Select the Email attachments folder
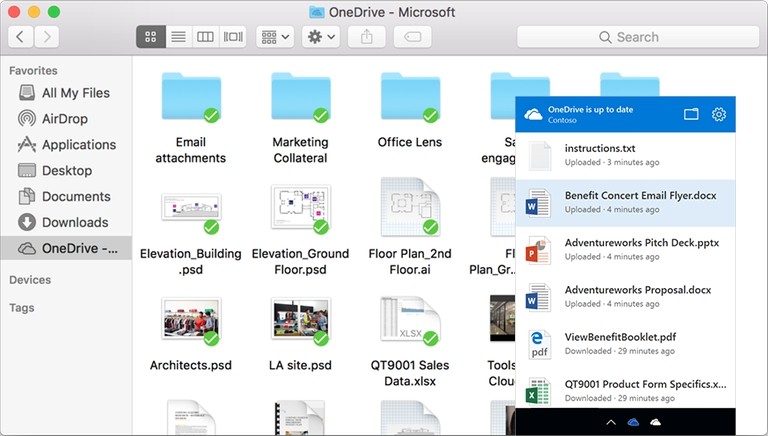Viewport: 768px width, 436px height. click(x=191, y=97)
